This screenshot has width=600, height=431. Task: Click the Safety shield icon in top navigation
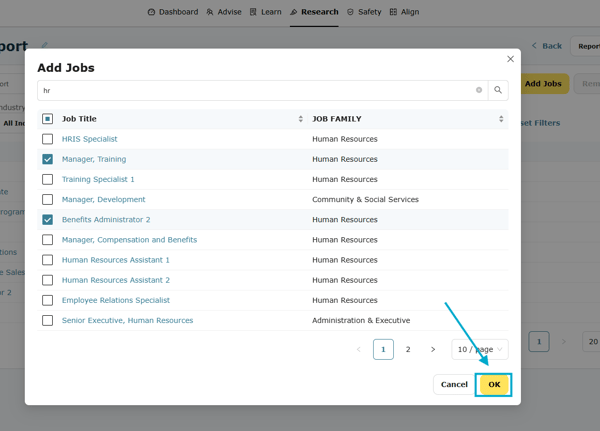pyautogui.click(x=350, y=12)
